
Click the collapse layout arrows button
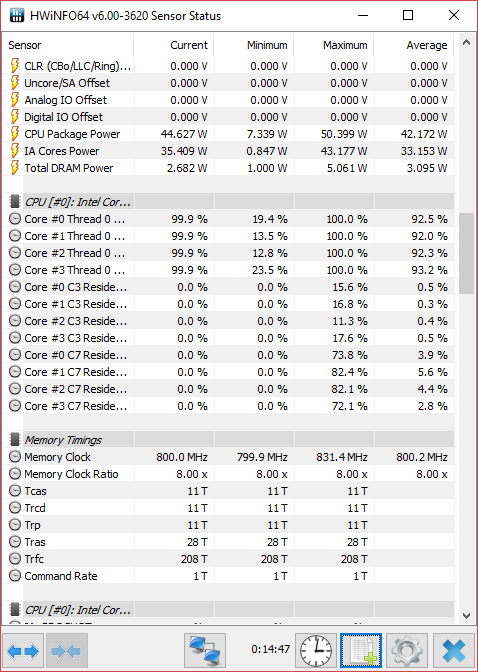click(x=66, y=651)
